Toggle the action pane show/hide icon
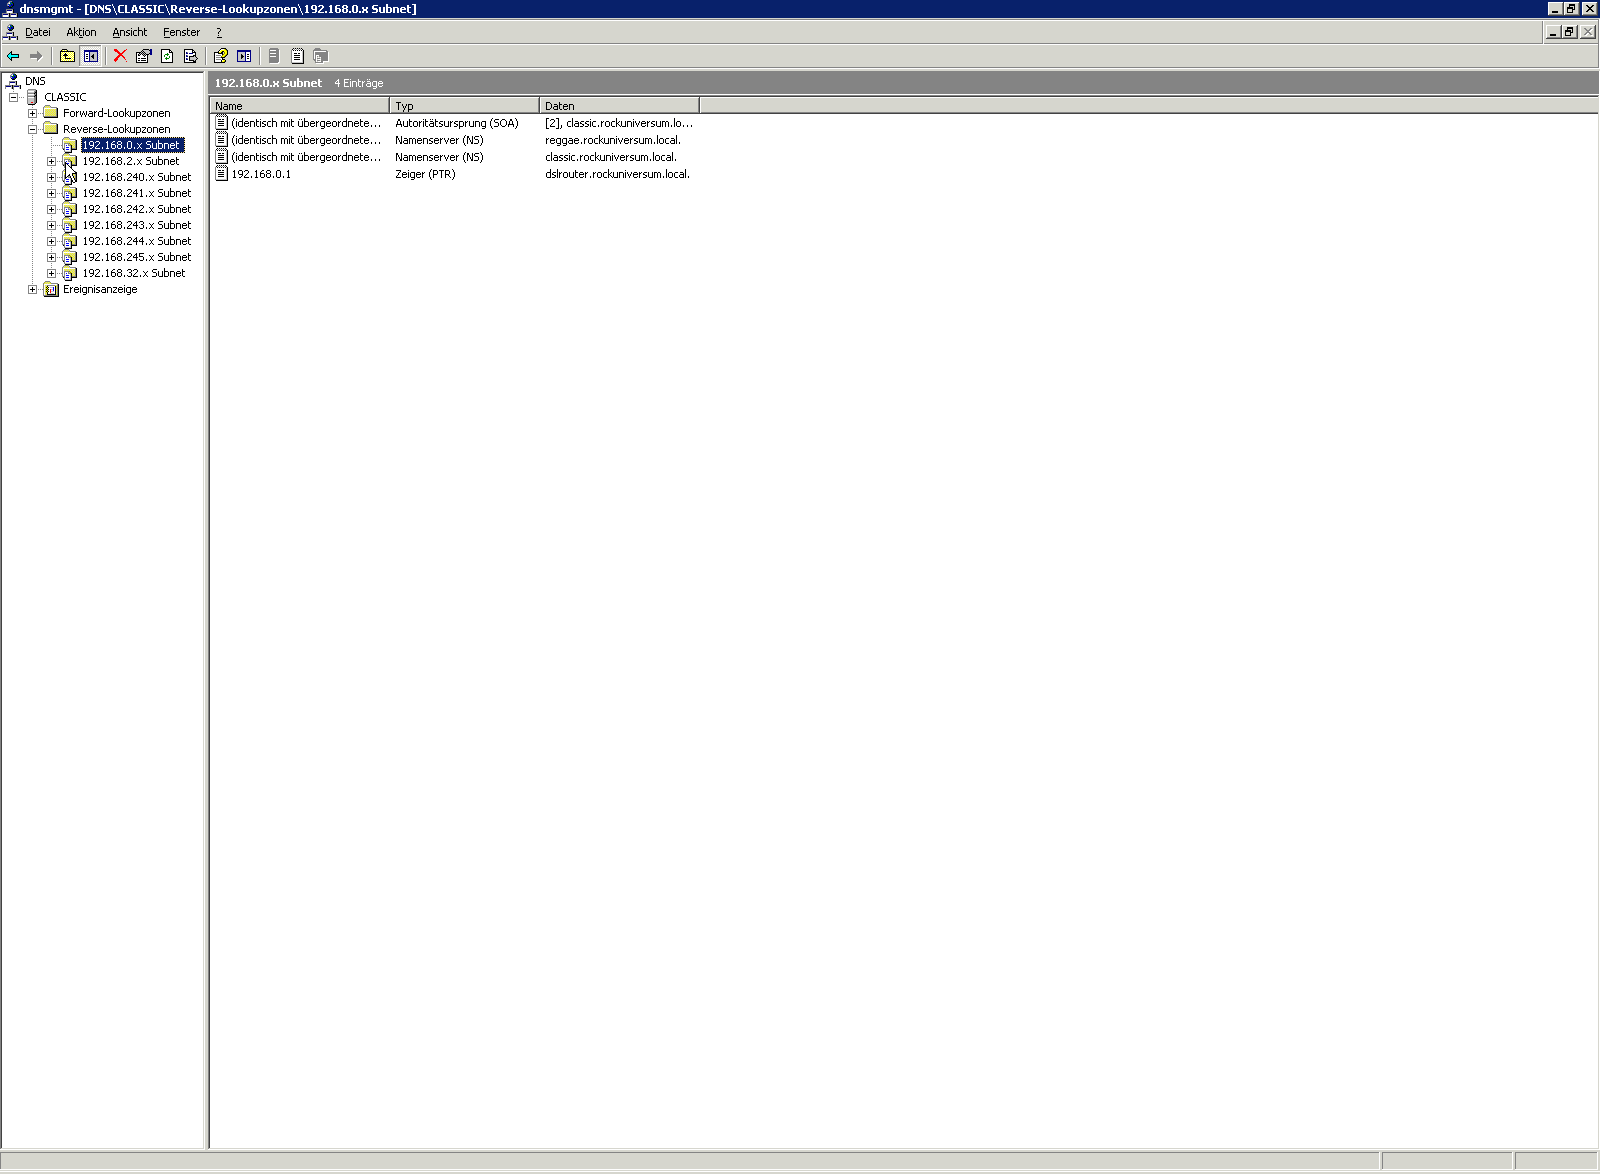Screen dimensions: 1600x1174 pos(244,56)
